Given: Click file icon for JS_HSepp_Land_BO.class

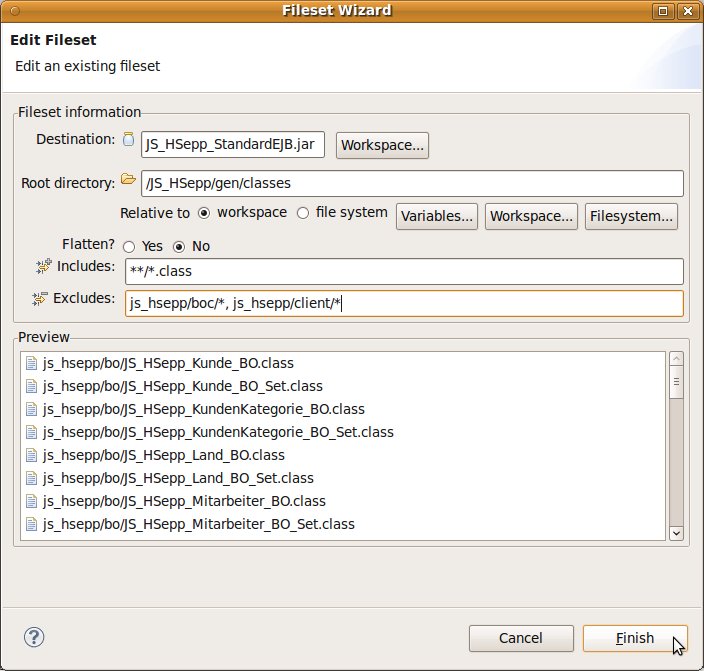Looking at the screenshot, I should pos(31,455).
